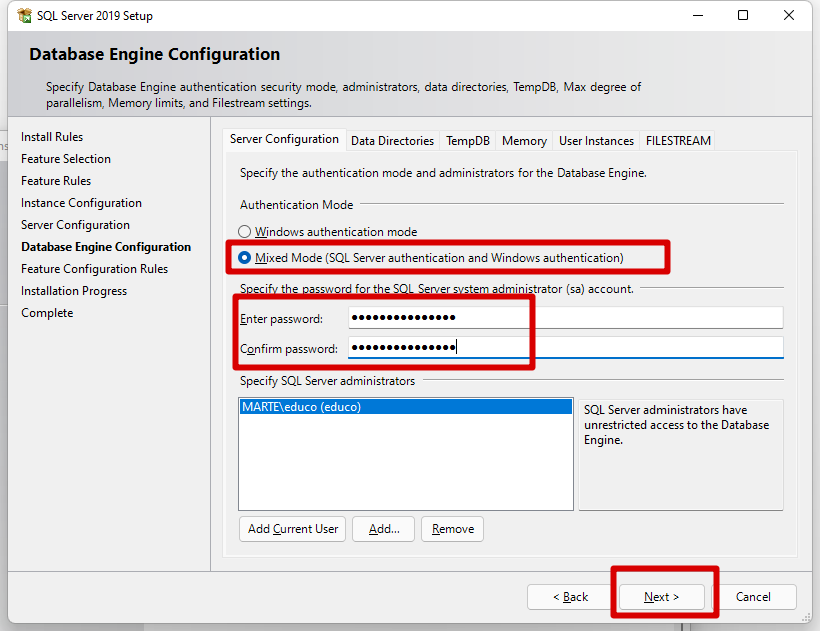Click the Feature Selection step
The width and height of the screenshot is (820, 631).
(x=66, y=159)
